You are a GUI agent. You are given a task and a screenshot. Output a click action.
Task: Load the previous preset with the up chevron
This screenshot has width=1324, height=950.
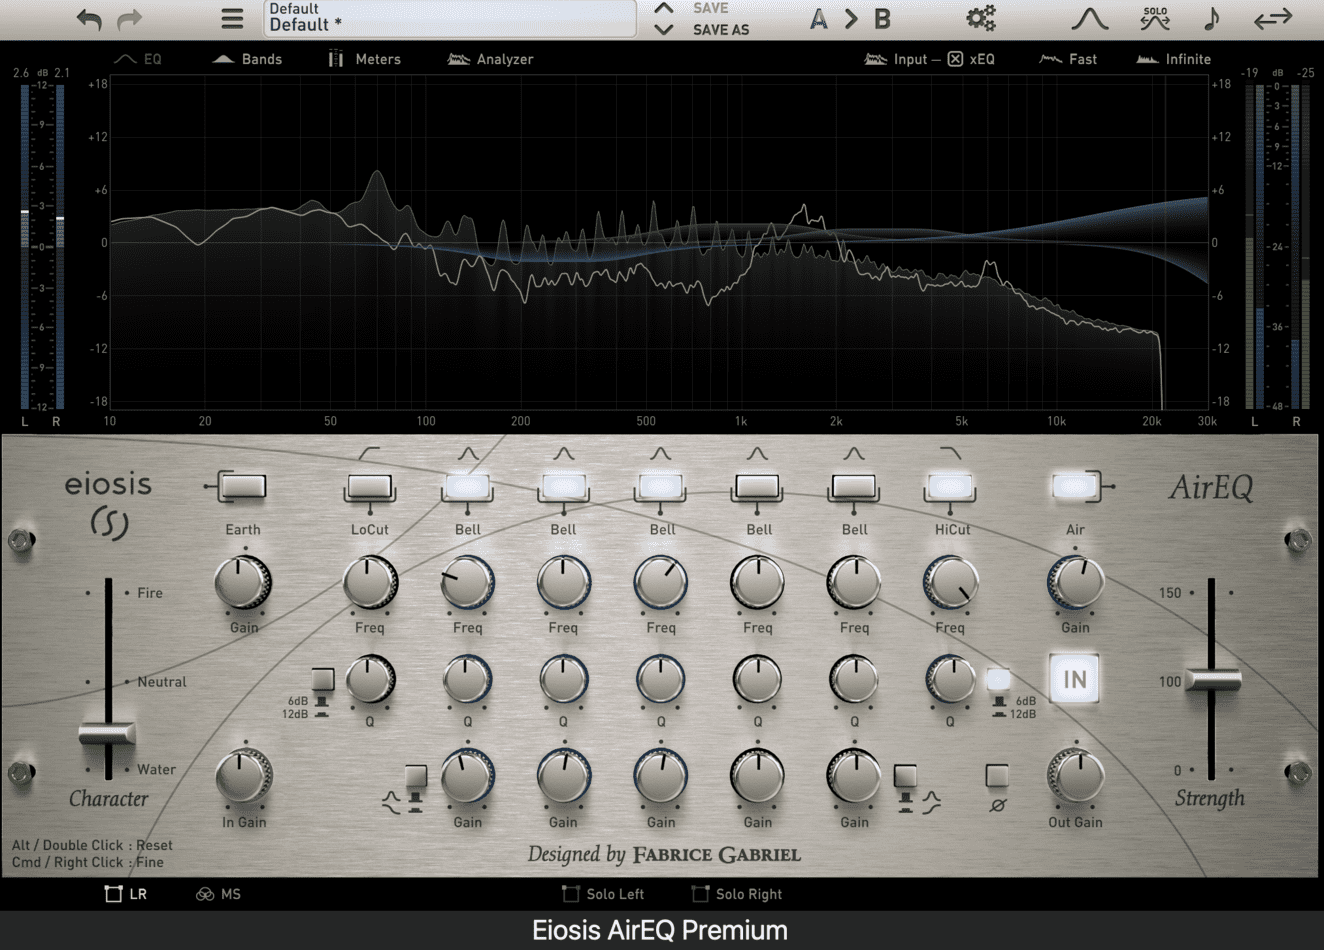tap(663, 8)
